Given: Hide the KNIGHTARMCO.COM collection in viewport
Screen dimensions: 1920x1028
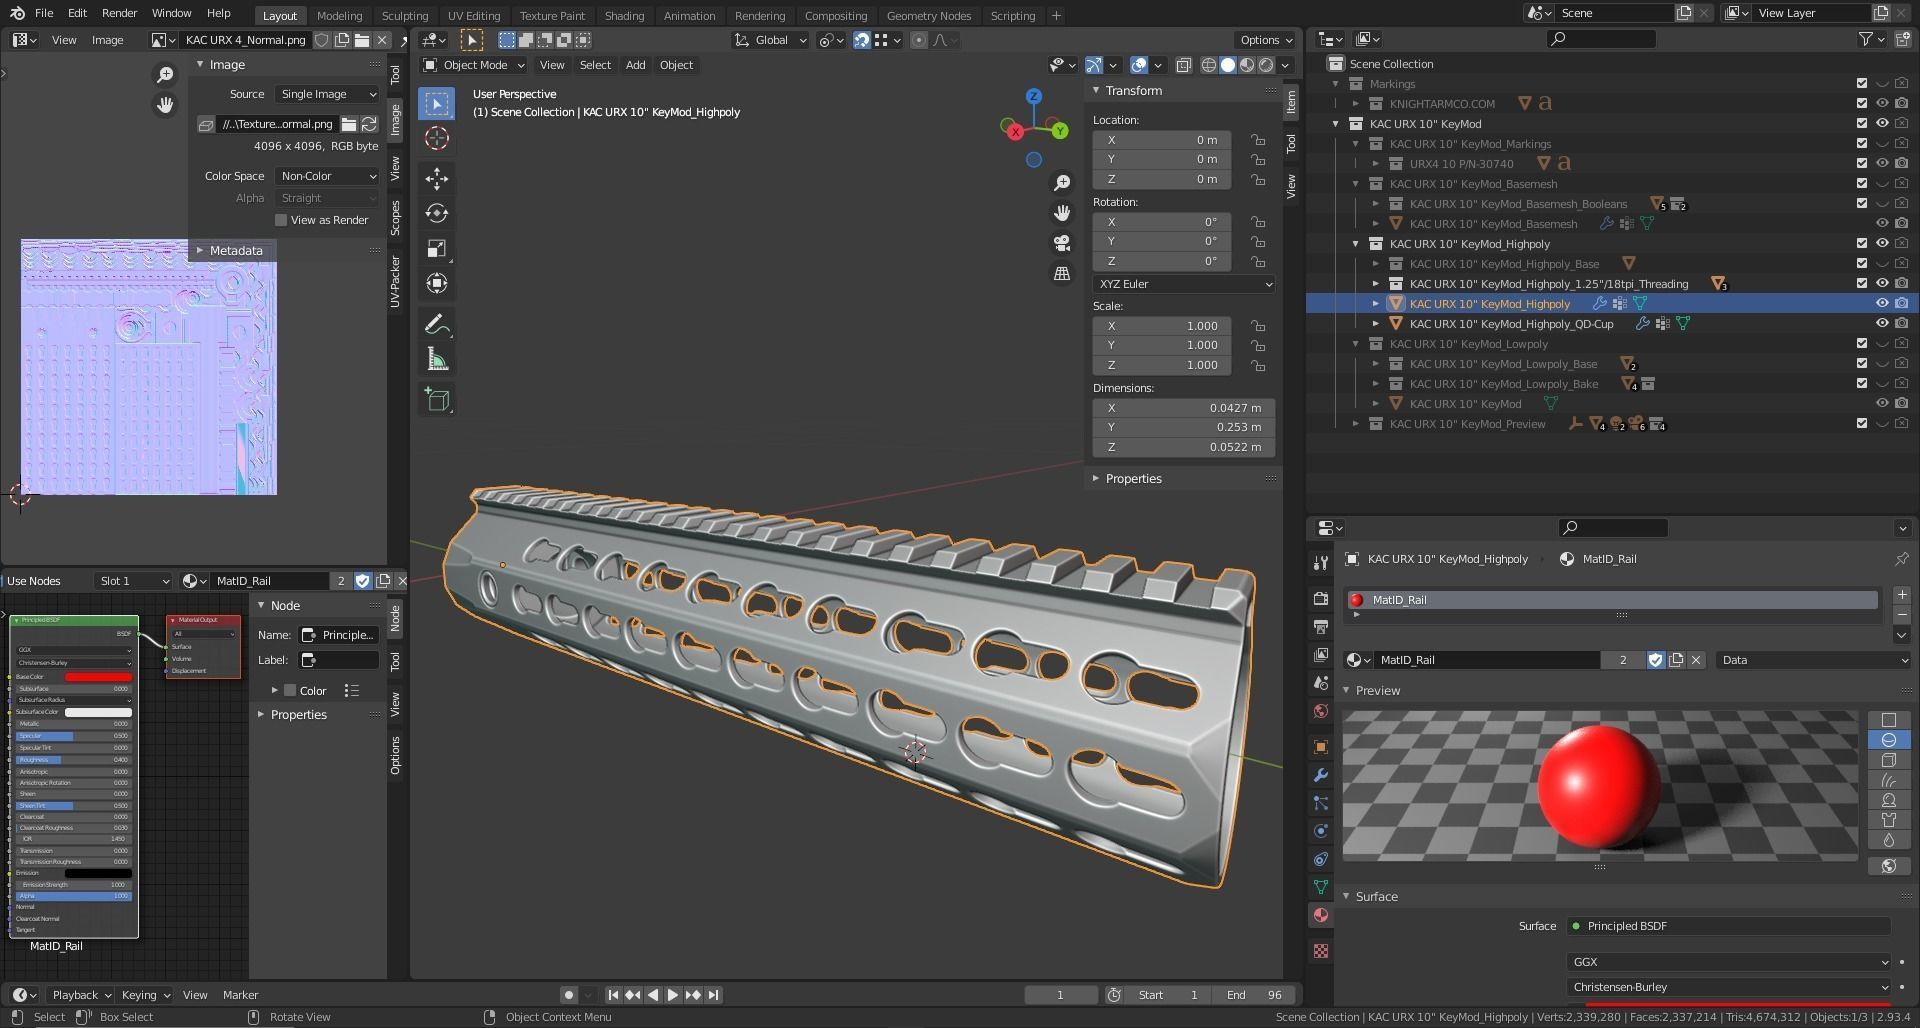Looking at the screenshot, I should [x=1881, y=104].
